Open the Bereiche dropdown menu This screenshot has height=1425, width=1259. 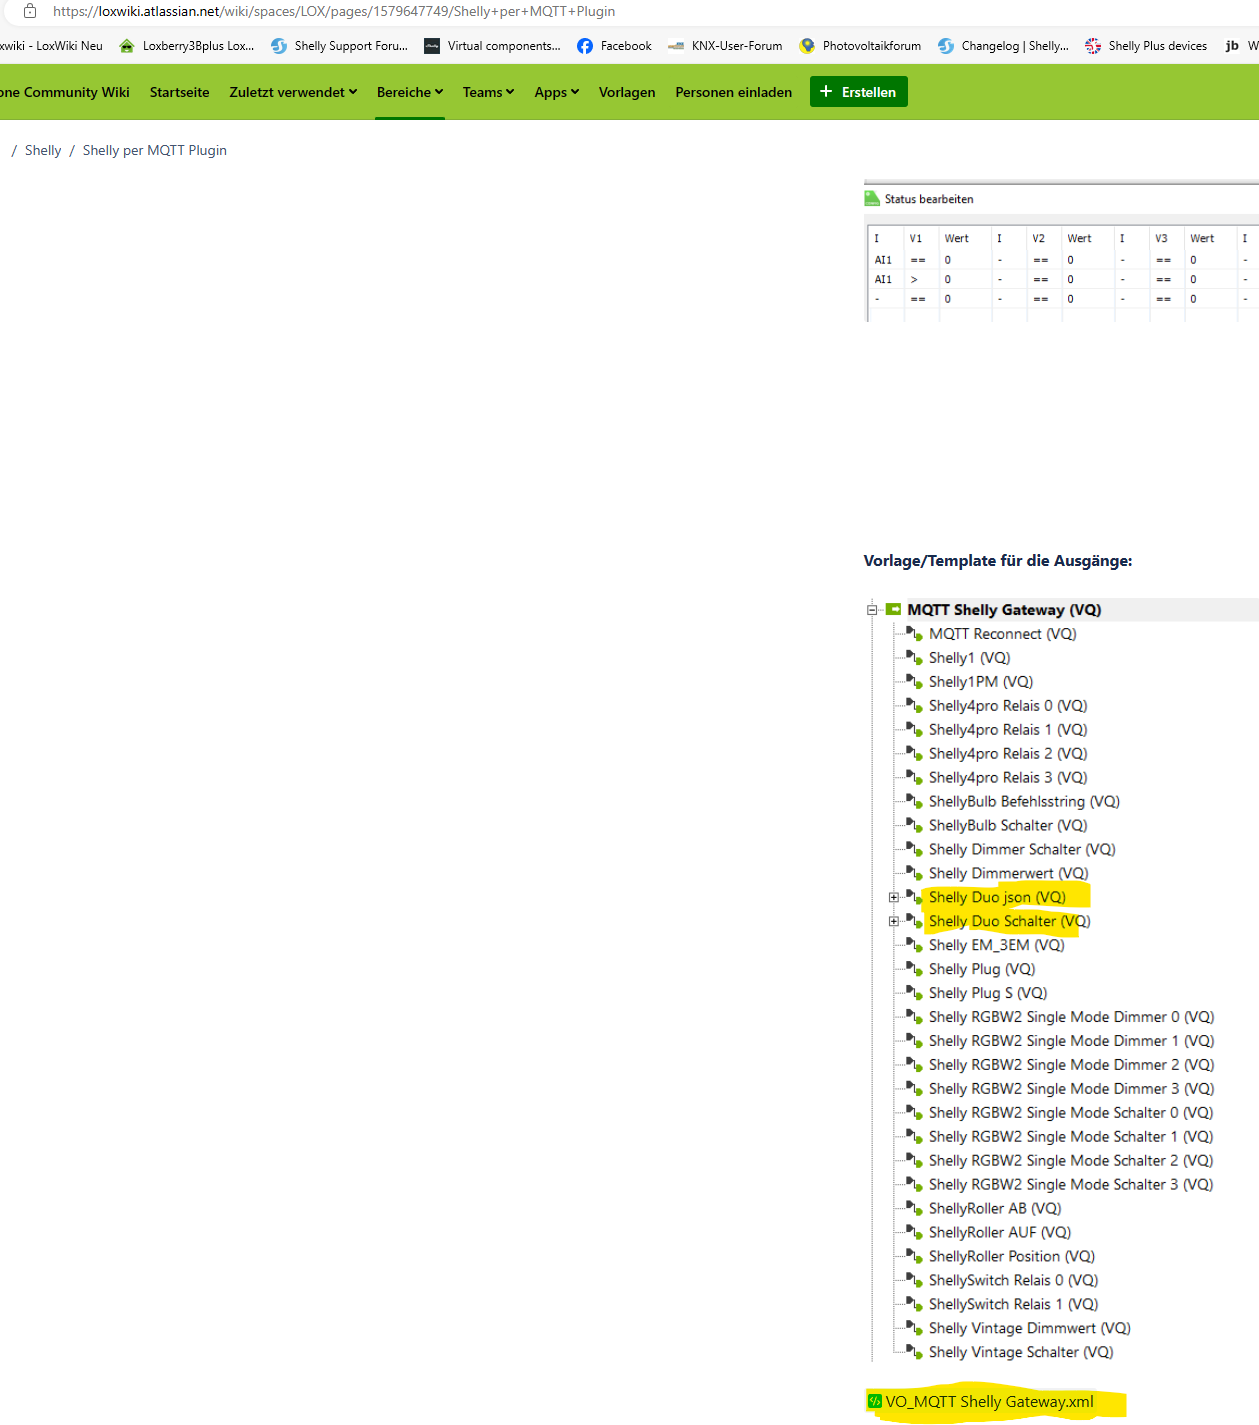point(410,92)
